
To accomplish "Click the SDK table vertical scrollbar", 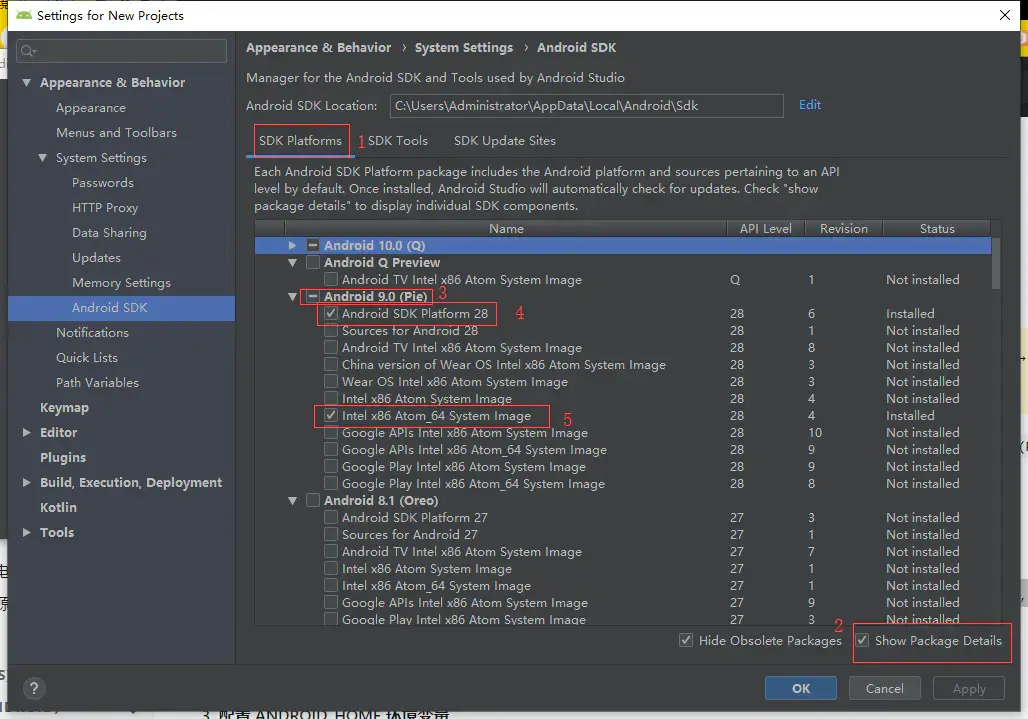I will point(996,263).
